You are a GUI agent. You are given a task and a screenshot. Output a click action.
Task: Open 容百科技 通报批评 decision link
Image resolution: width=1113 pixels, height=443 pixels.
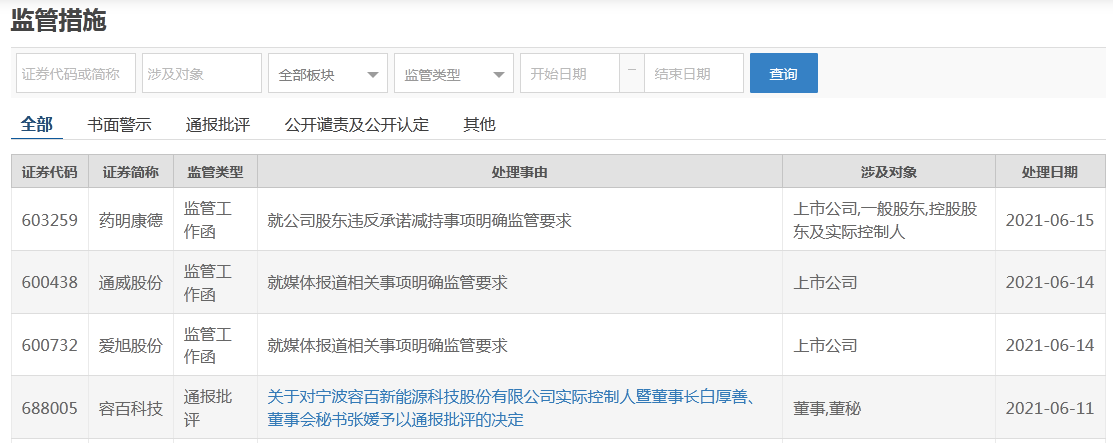pyautogui.click(x=510, y=408)
